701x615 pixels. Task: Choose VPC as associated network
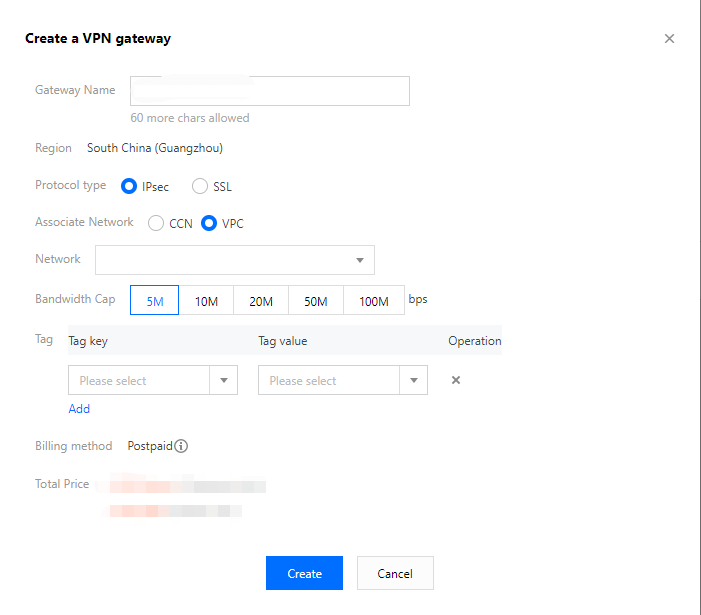click(x=209, y=223)
